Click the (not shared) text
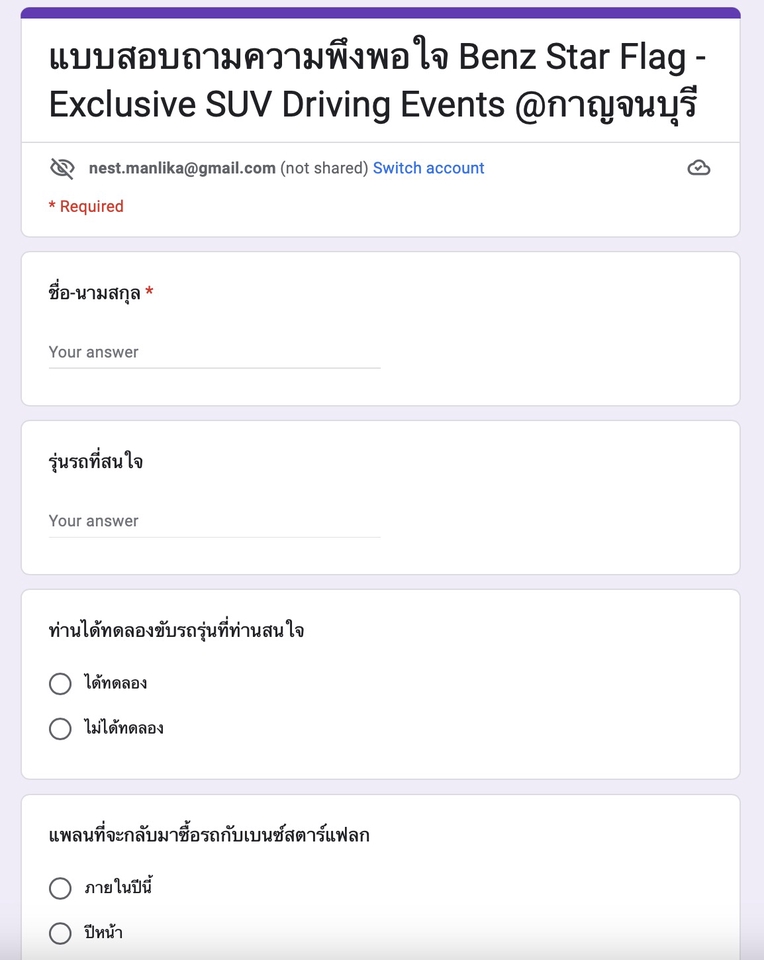This screenshot has width=764, height=960. pos(324,168)
